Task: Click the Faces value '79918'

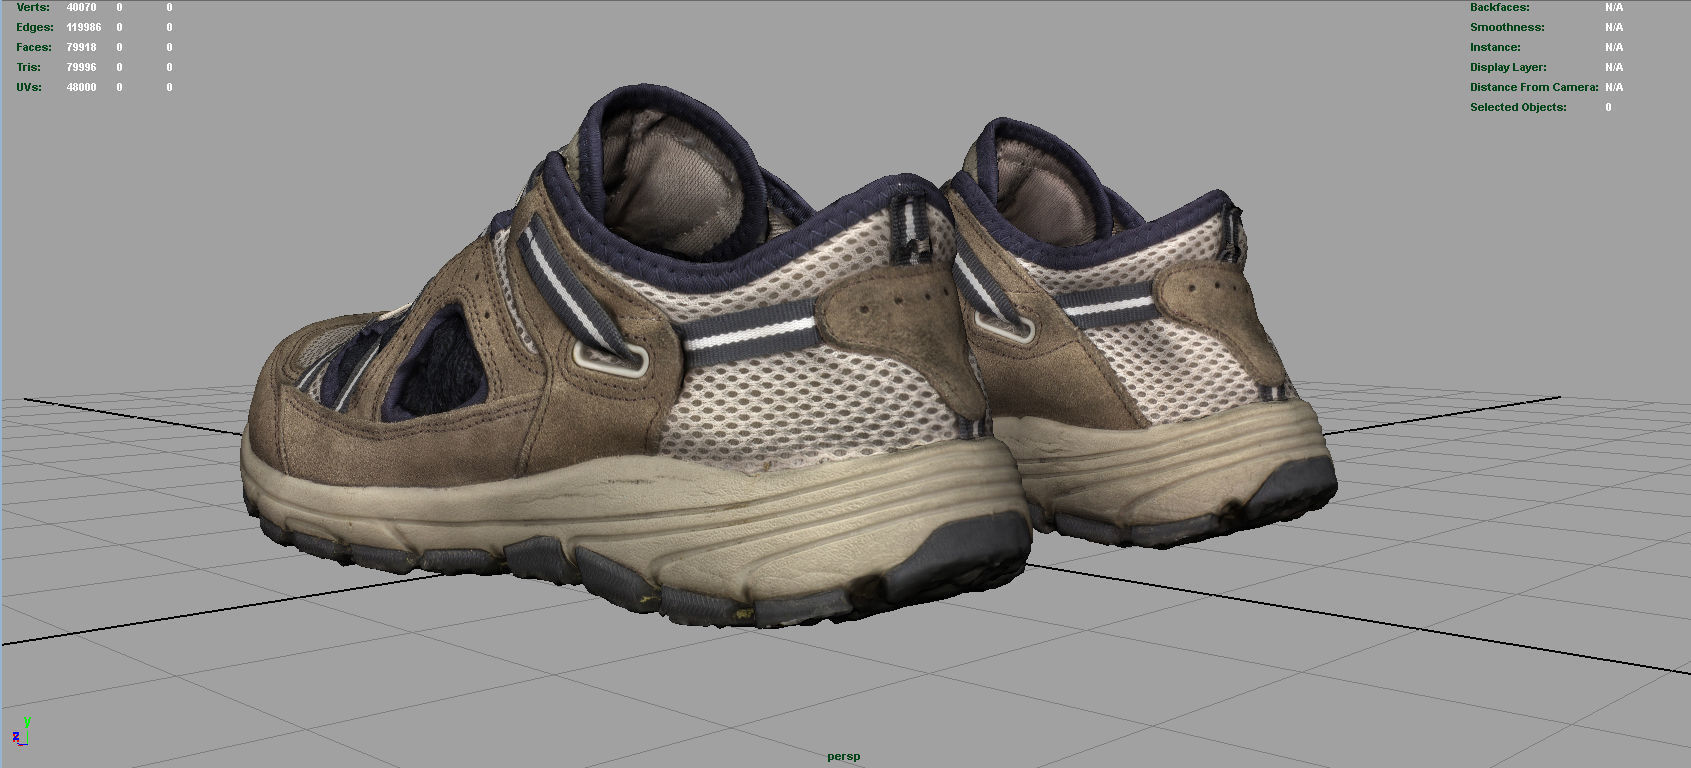Action: (81, 47)
